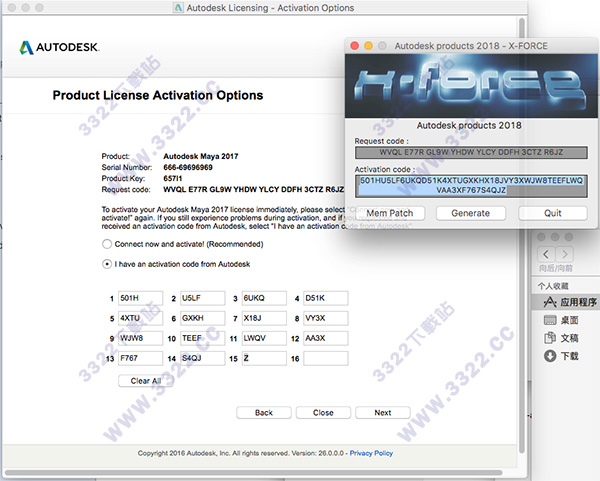This screenshot has width=600, height=481.
Task: Click activation code field 7 containing X18J
Action: coord(264,318)
